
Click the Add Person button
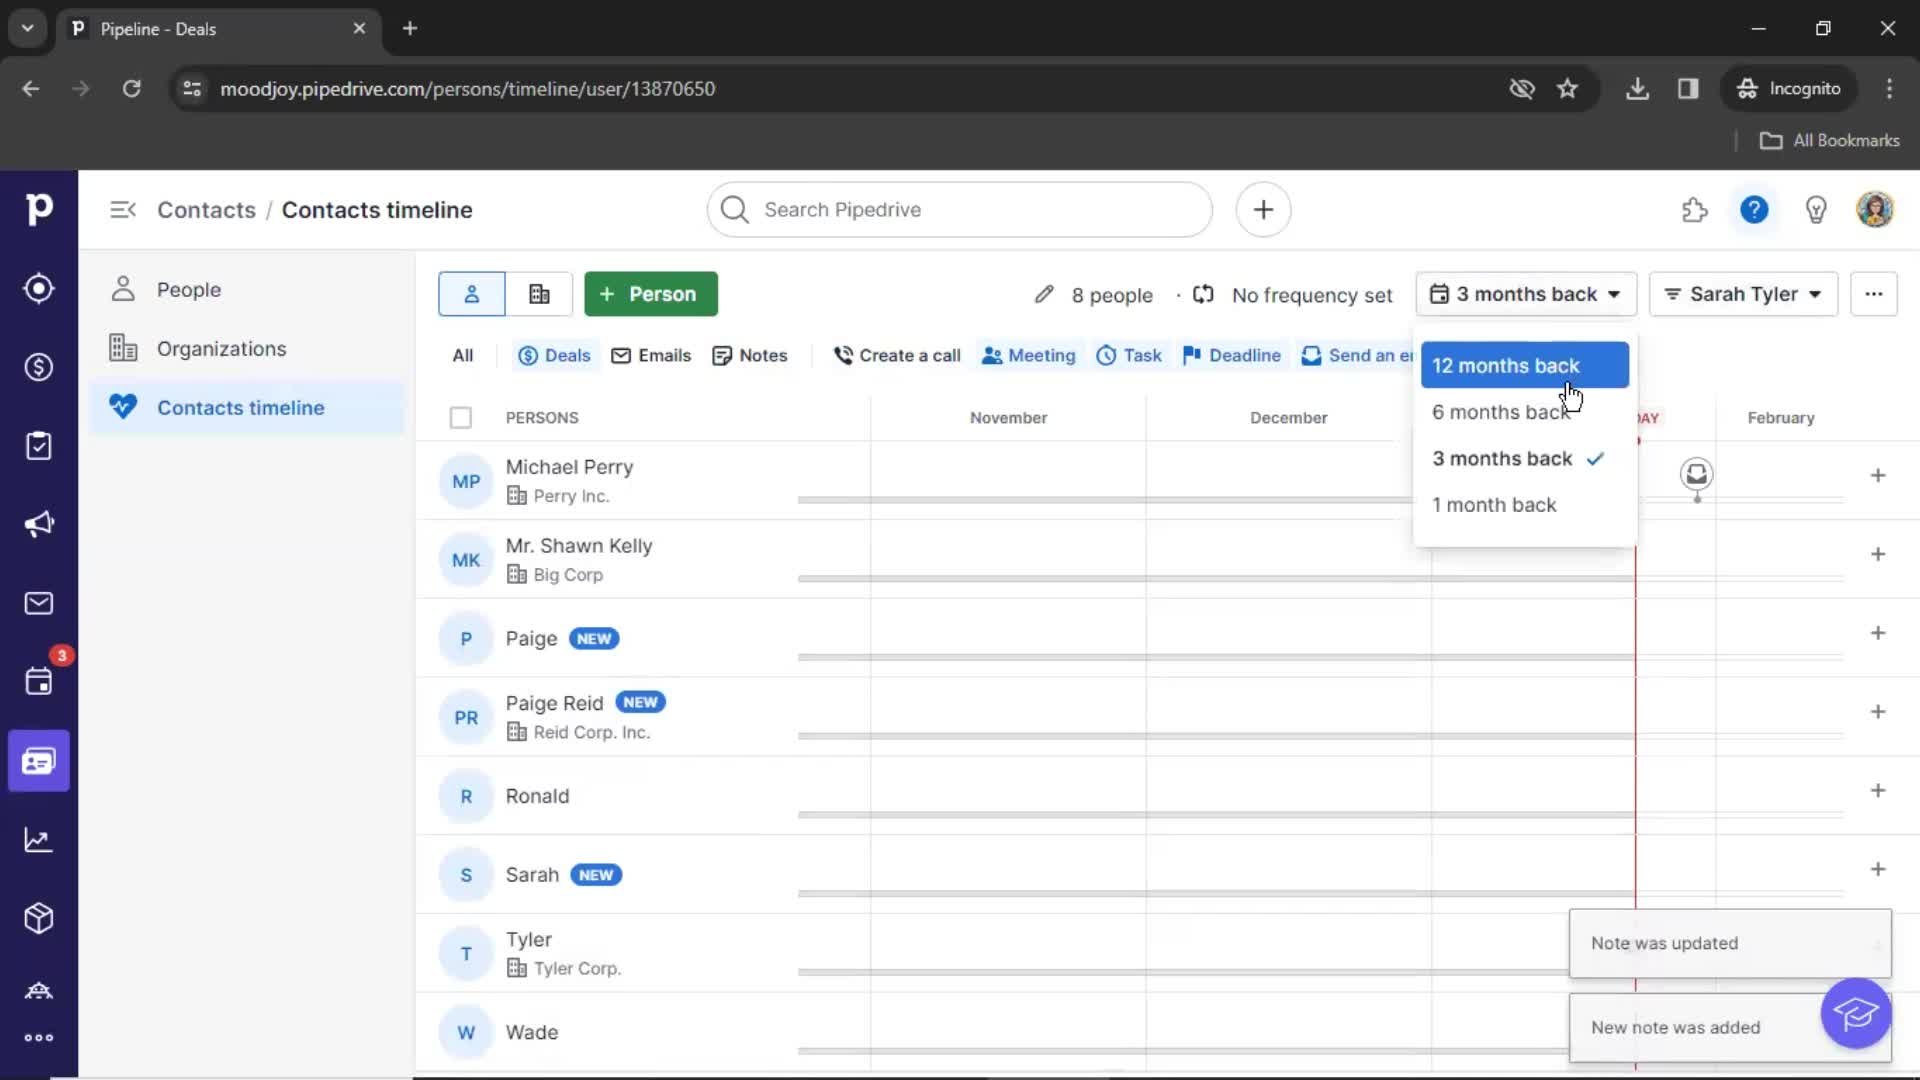tap(651, 293)
